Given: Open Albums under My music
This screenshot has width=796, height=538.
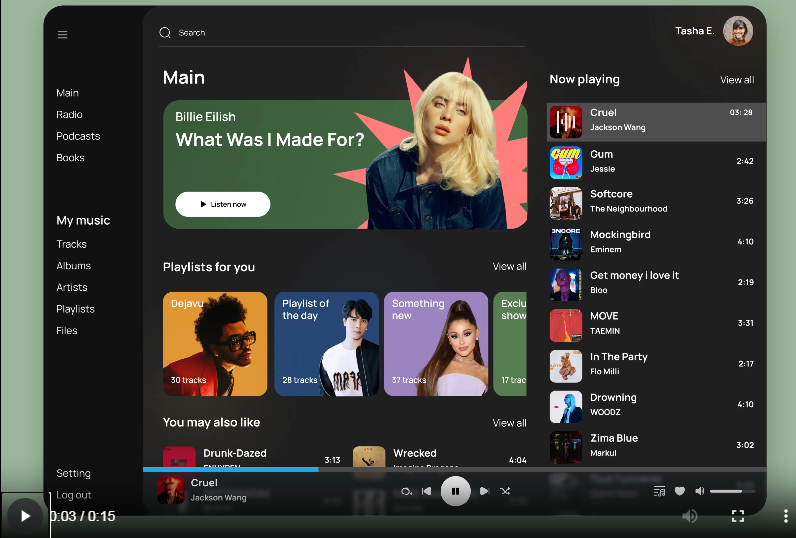Looking at the screenshot, I should tap(74, 266).
